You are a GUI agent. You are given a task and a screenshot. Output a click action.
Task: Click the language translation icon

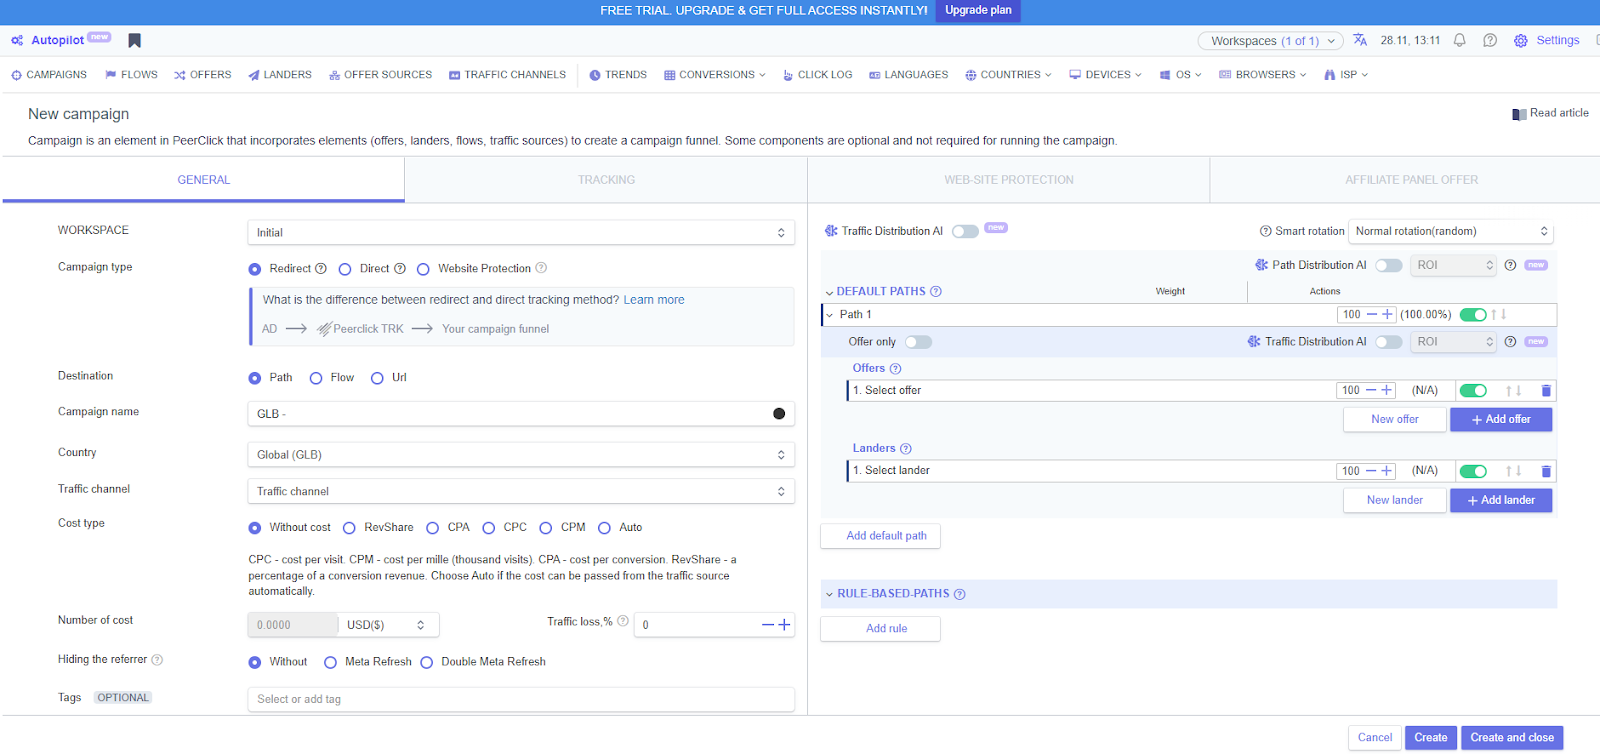click(x=1360, y=41)
